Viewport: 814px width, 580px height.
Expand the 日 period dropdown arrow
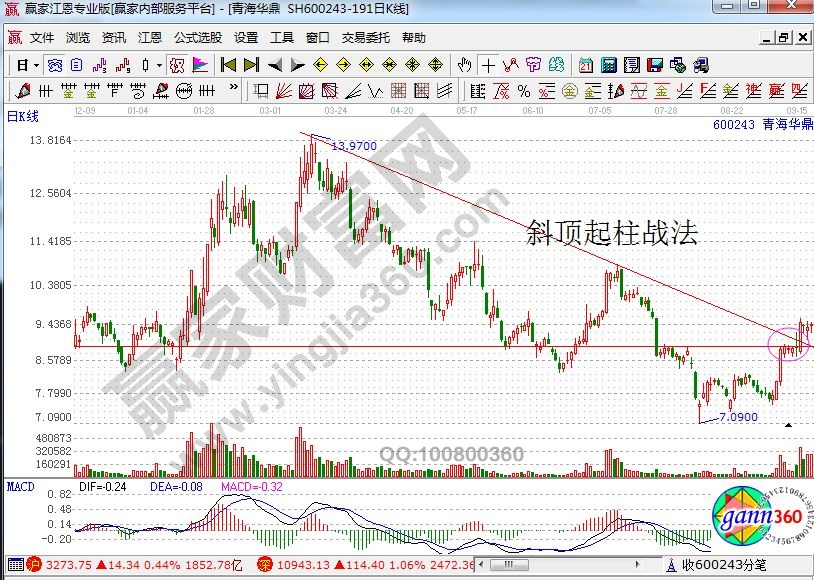(x=36, y=65)
